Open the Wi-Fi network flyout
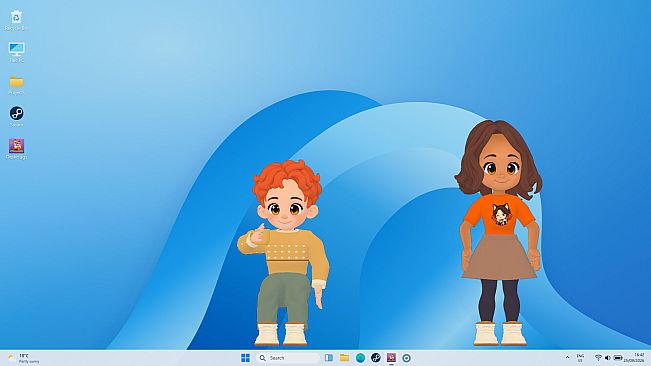Image resolution: width=651 pixels, height=366 pixels. (598, 358)
